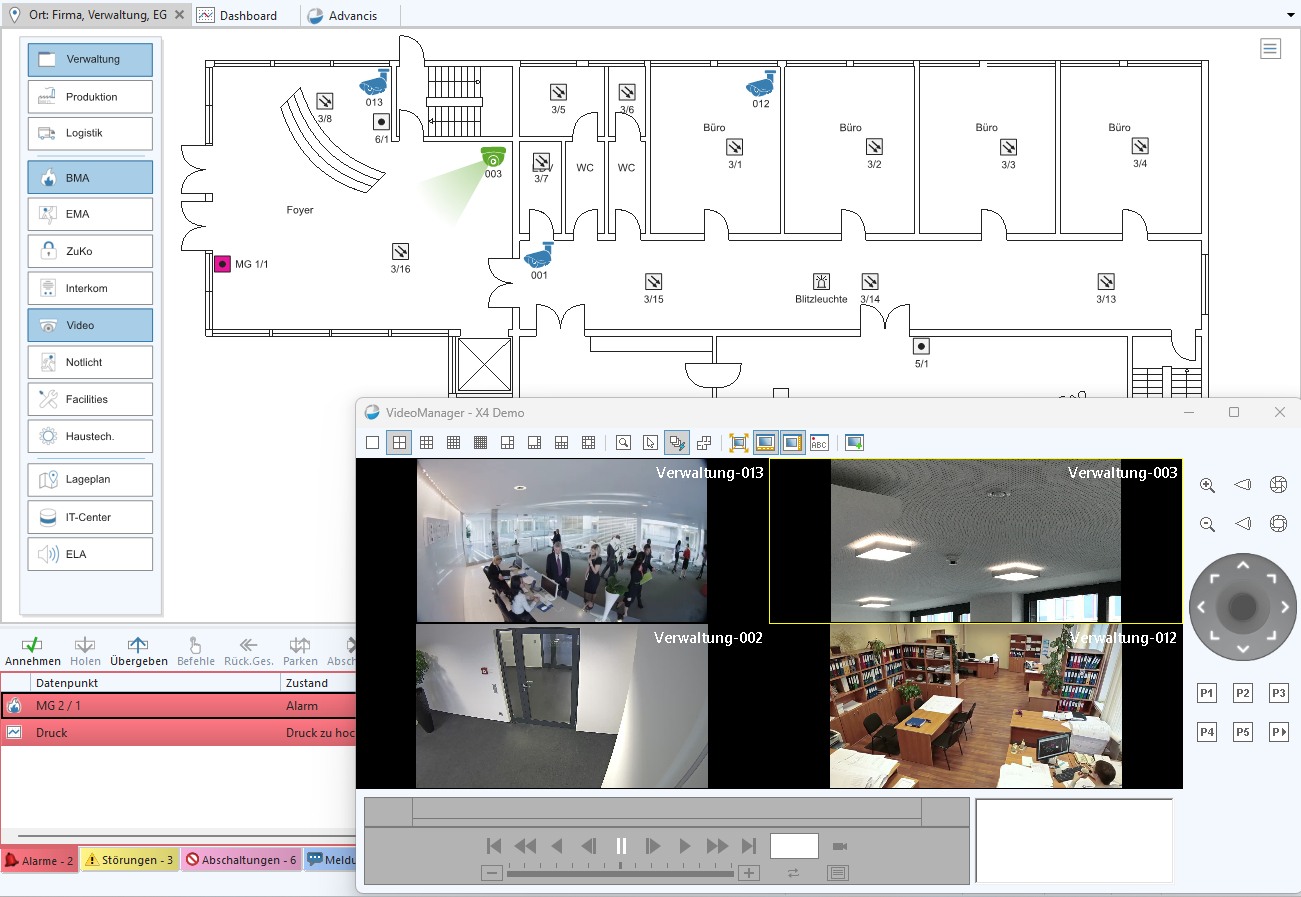
Task: Click the add video window icon
Action: 854,442
